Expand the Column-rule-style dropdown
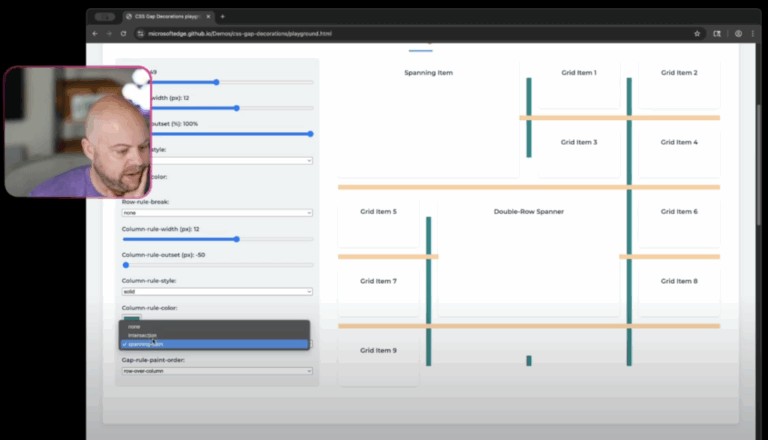 coord(216,291)
